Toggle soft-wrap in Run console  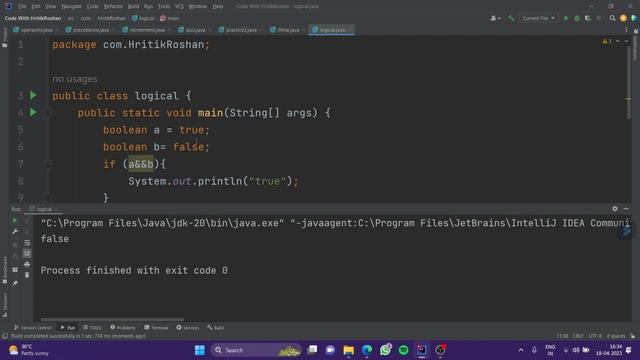[27, 242]
